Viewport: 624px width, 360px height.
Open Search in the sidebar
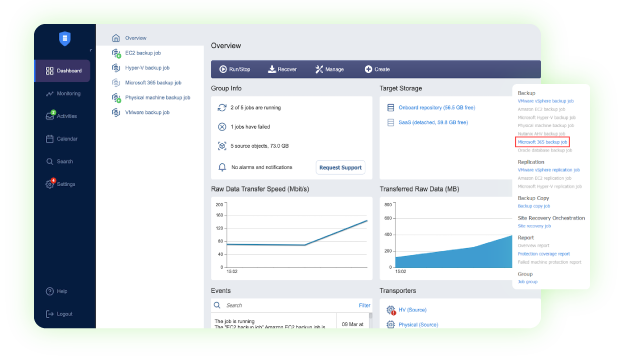[x=60, y=162]
